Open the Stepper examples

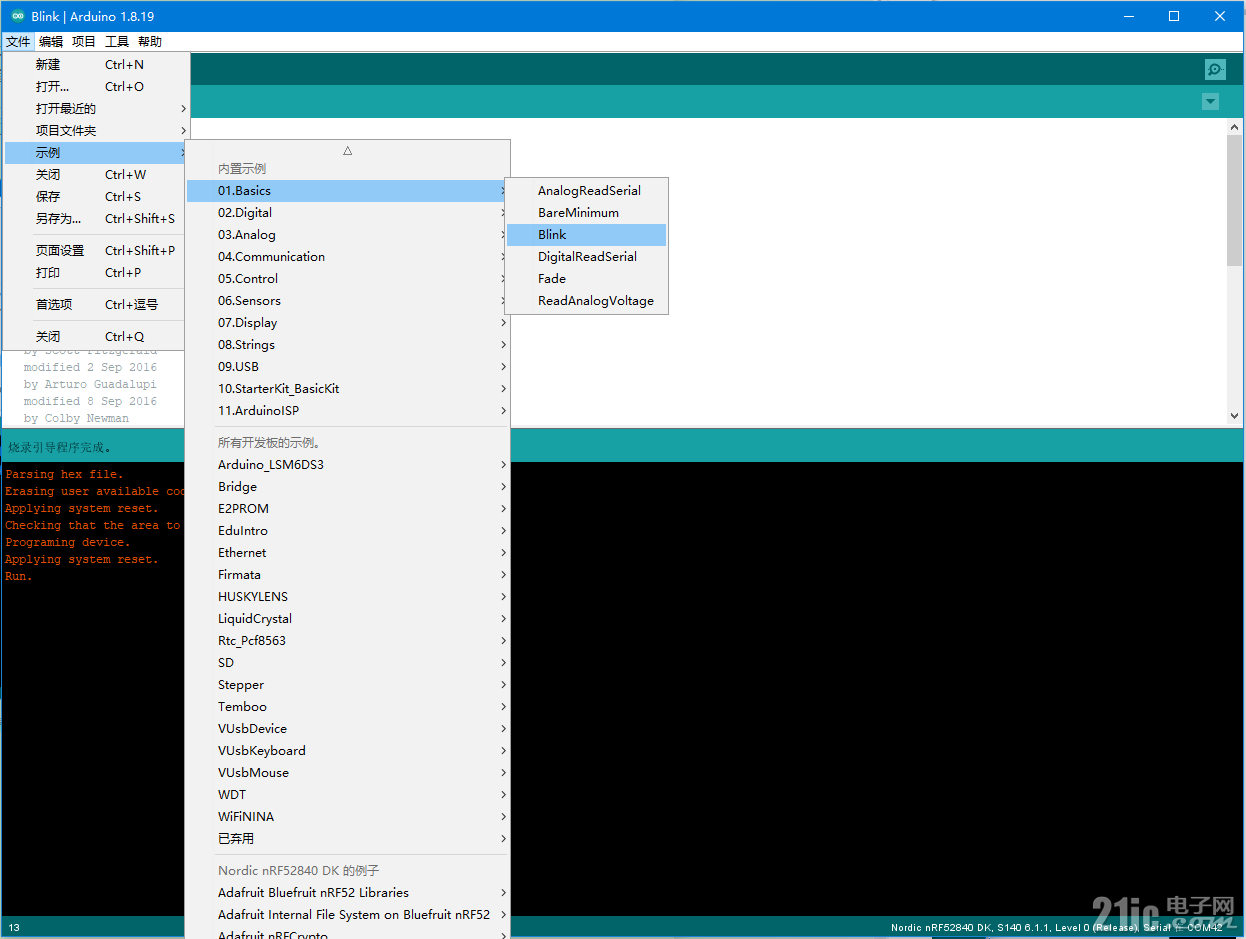coord(348,684)
